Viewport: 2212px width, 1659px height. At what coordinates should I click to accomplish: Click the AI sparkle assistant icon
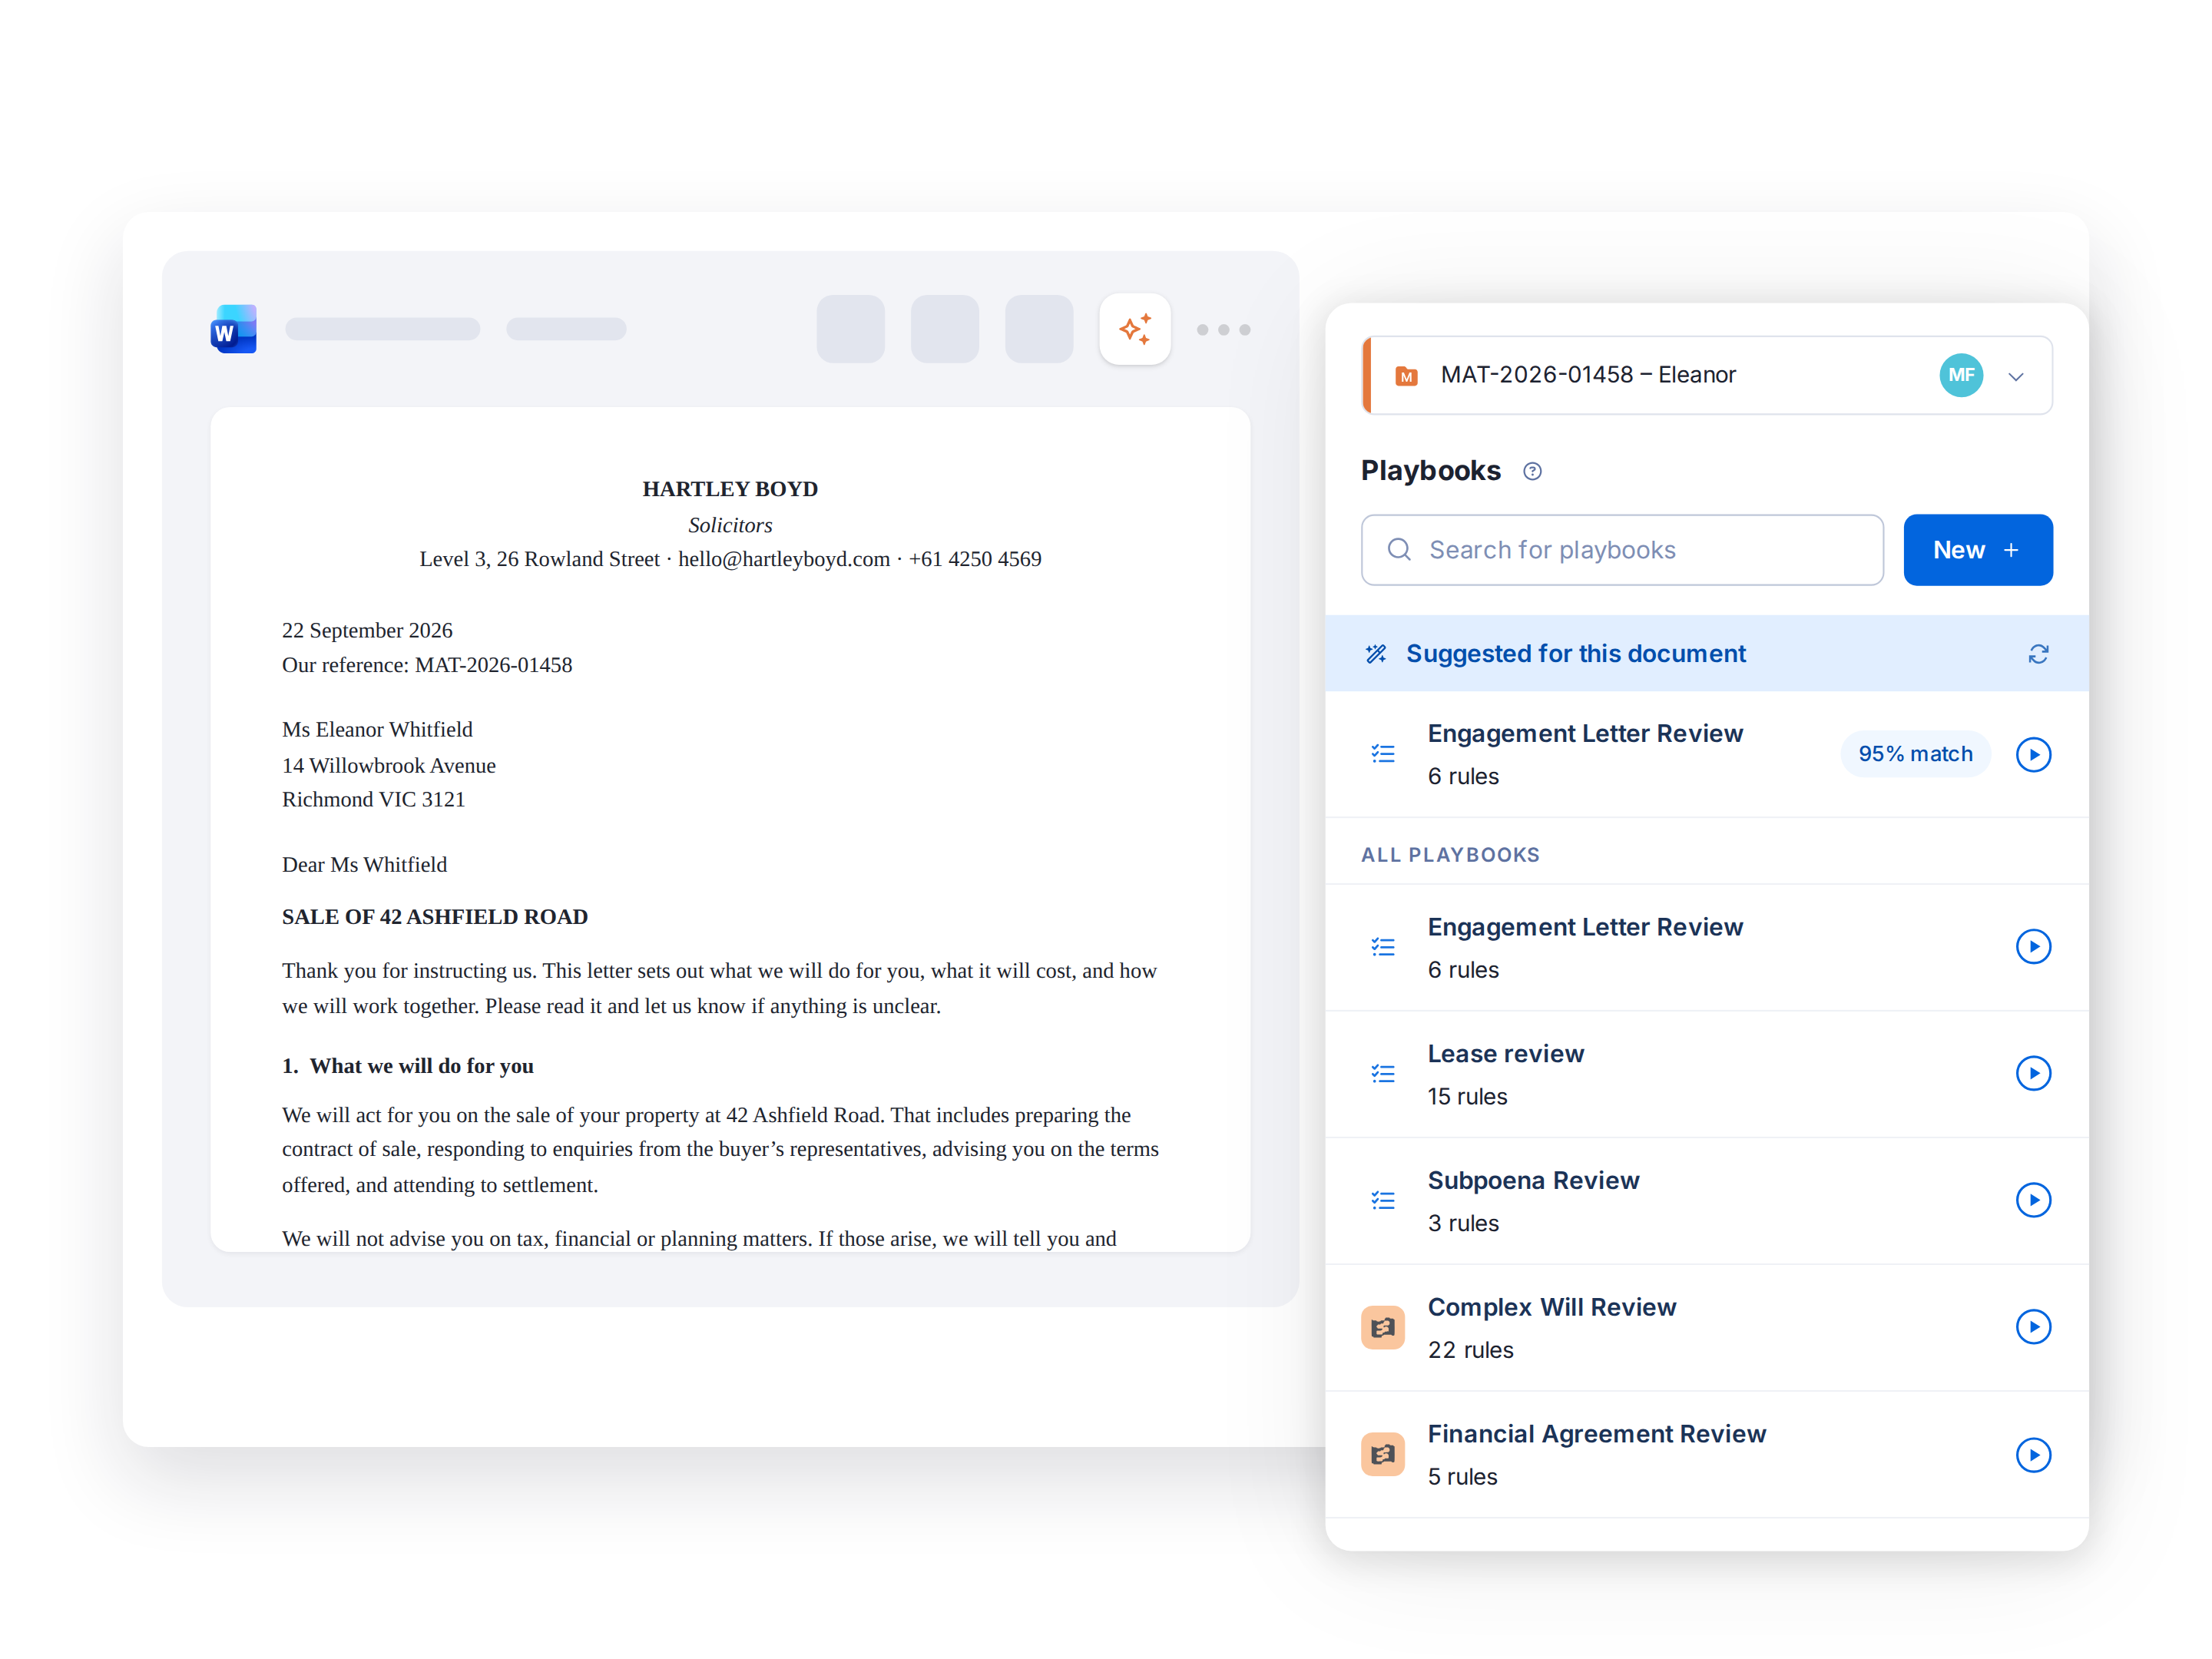point(1134,329)
